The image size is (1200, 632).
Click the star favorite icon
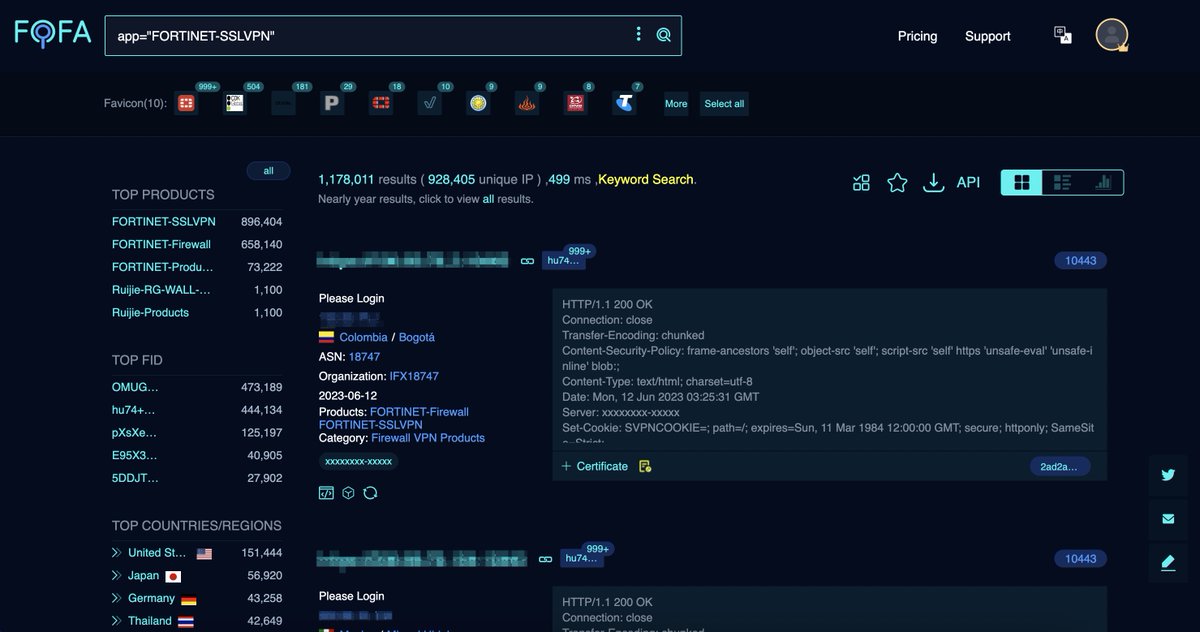pyautogui.click(x=897, y=182)
